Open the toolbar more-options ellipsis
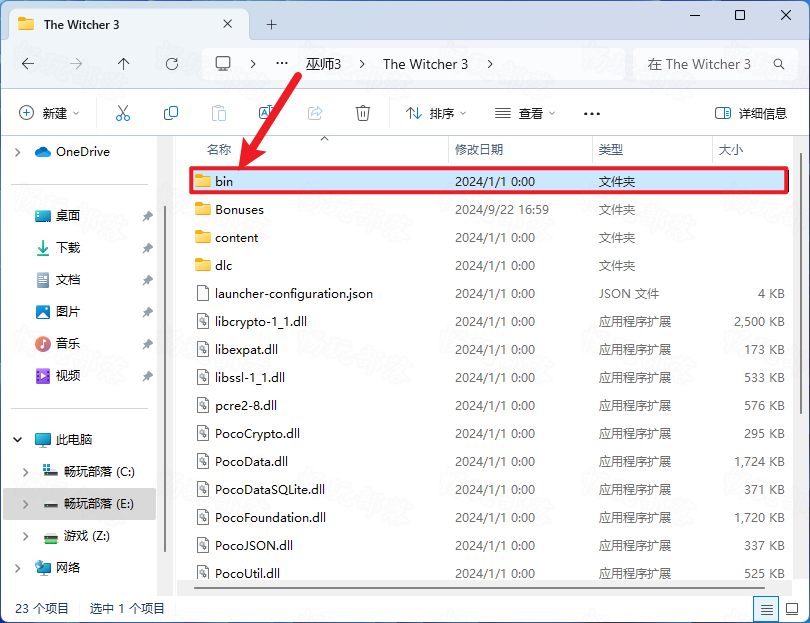Screen dimensions: 810x623 pos(591,114)
